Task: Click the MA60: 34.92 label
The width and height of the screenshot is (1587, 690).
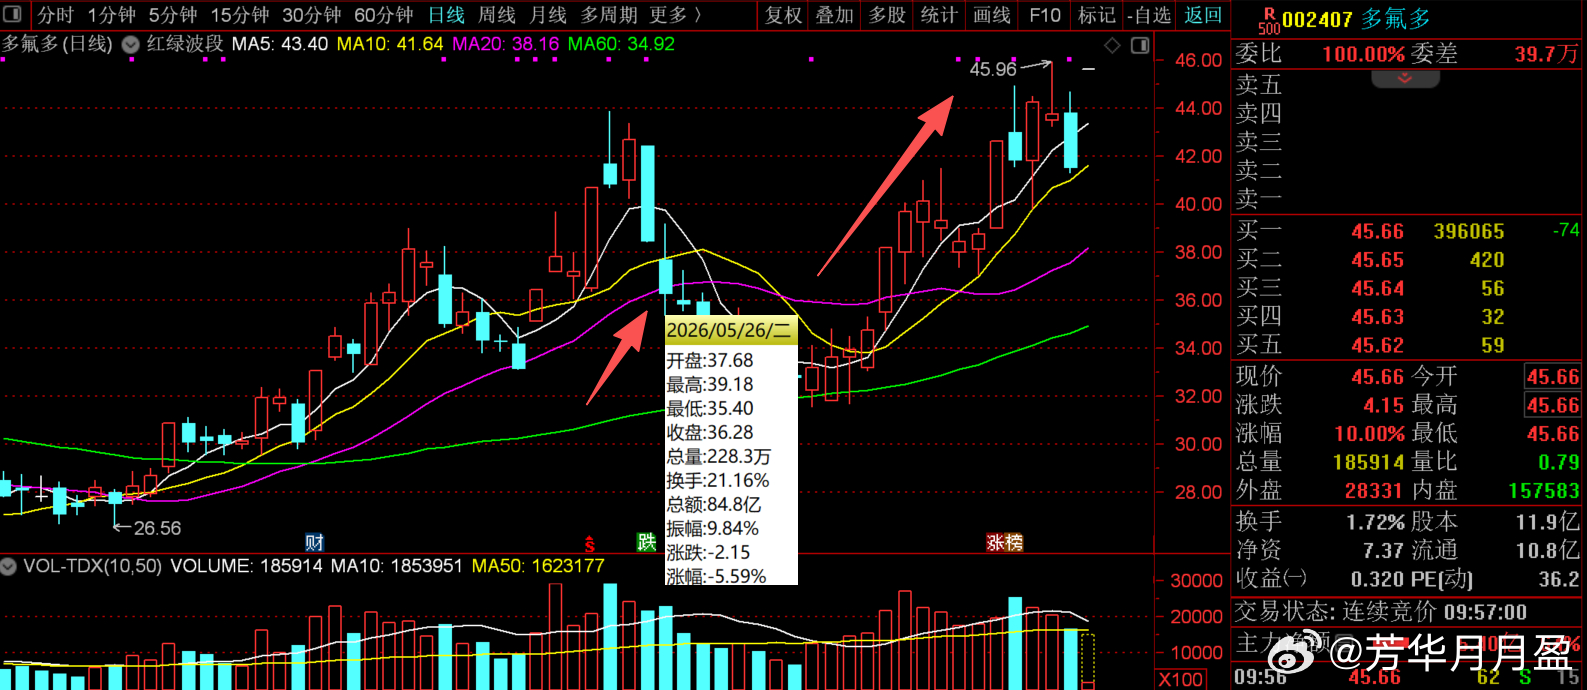Action: [621, 44]
